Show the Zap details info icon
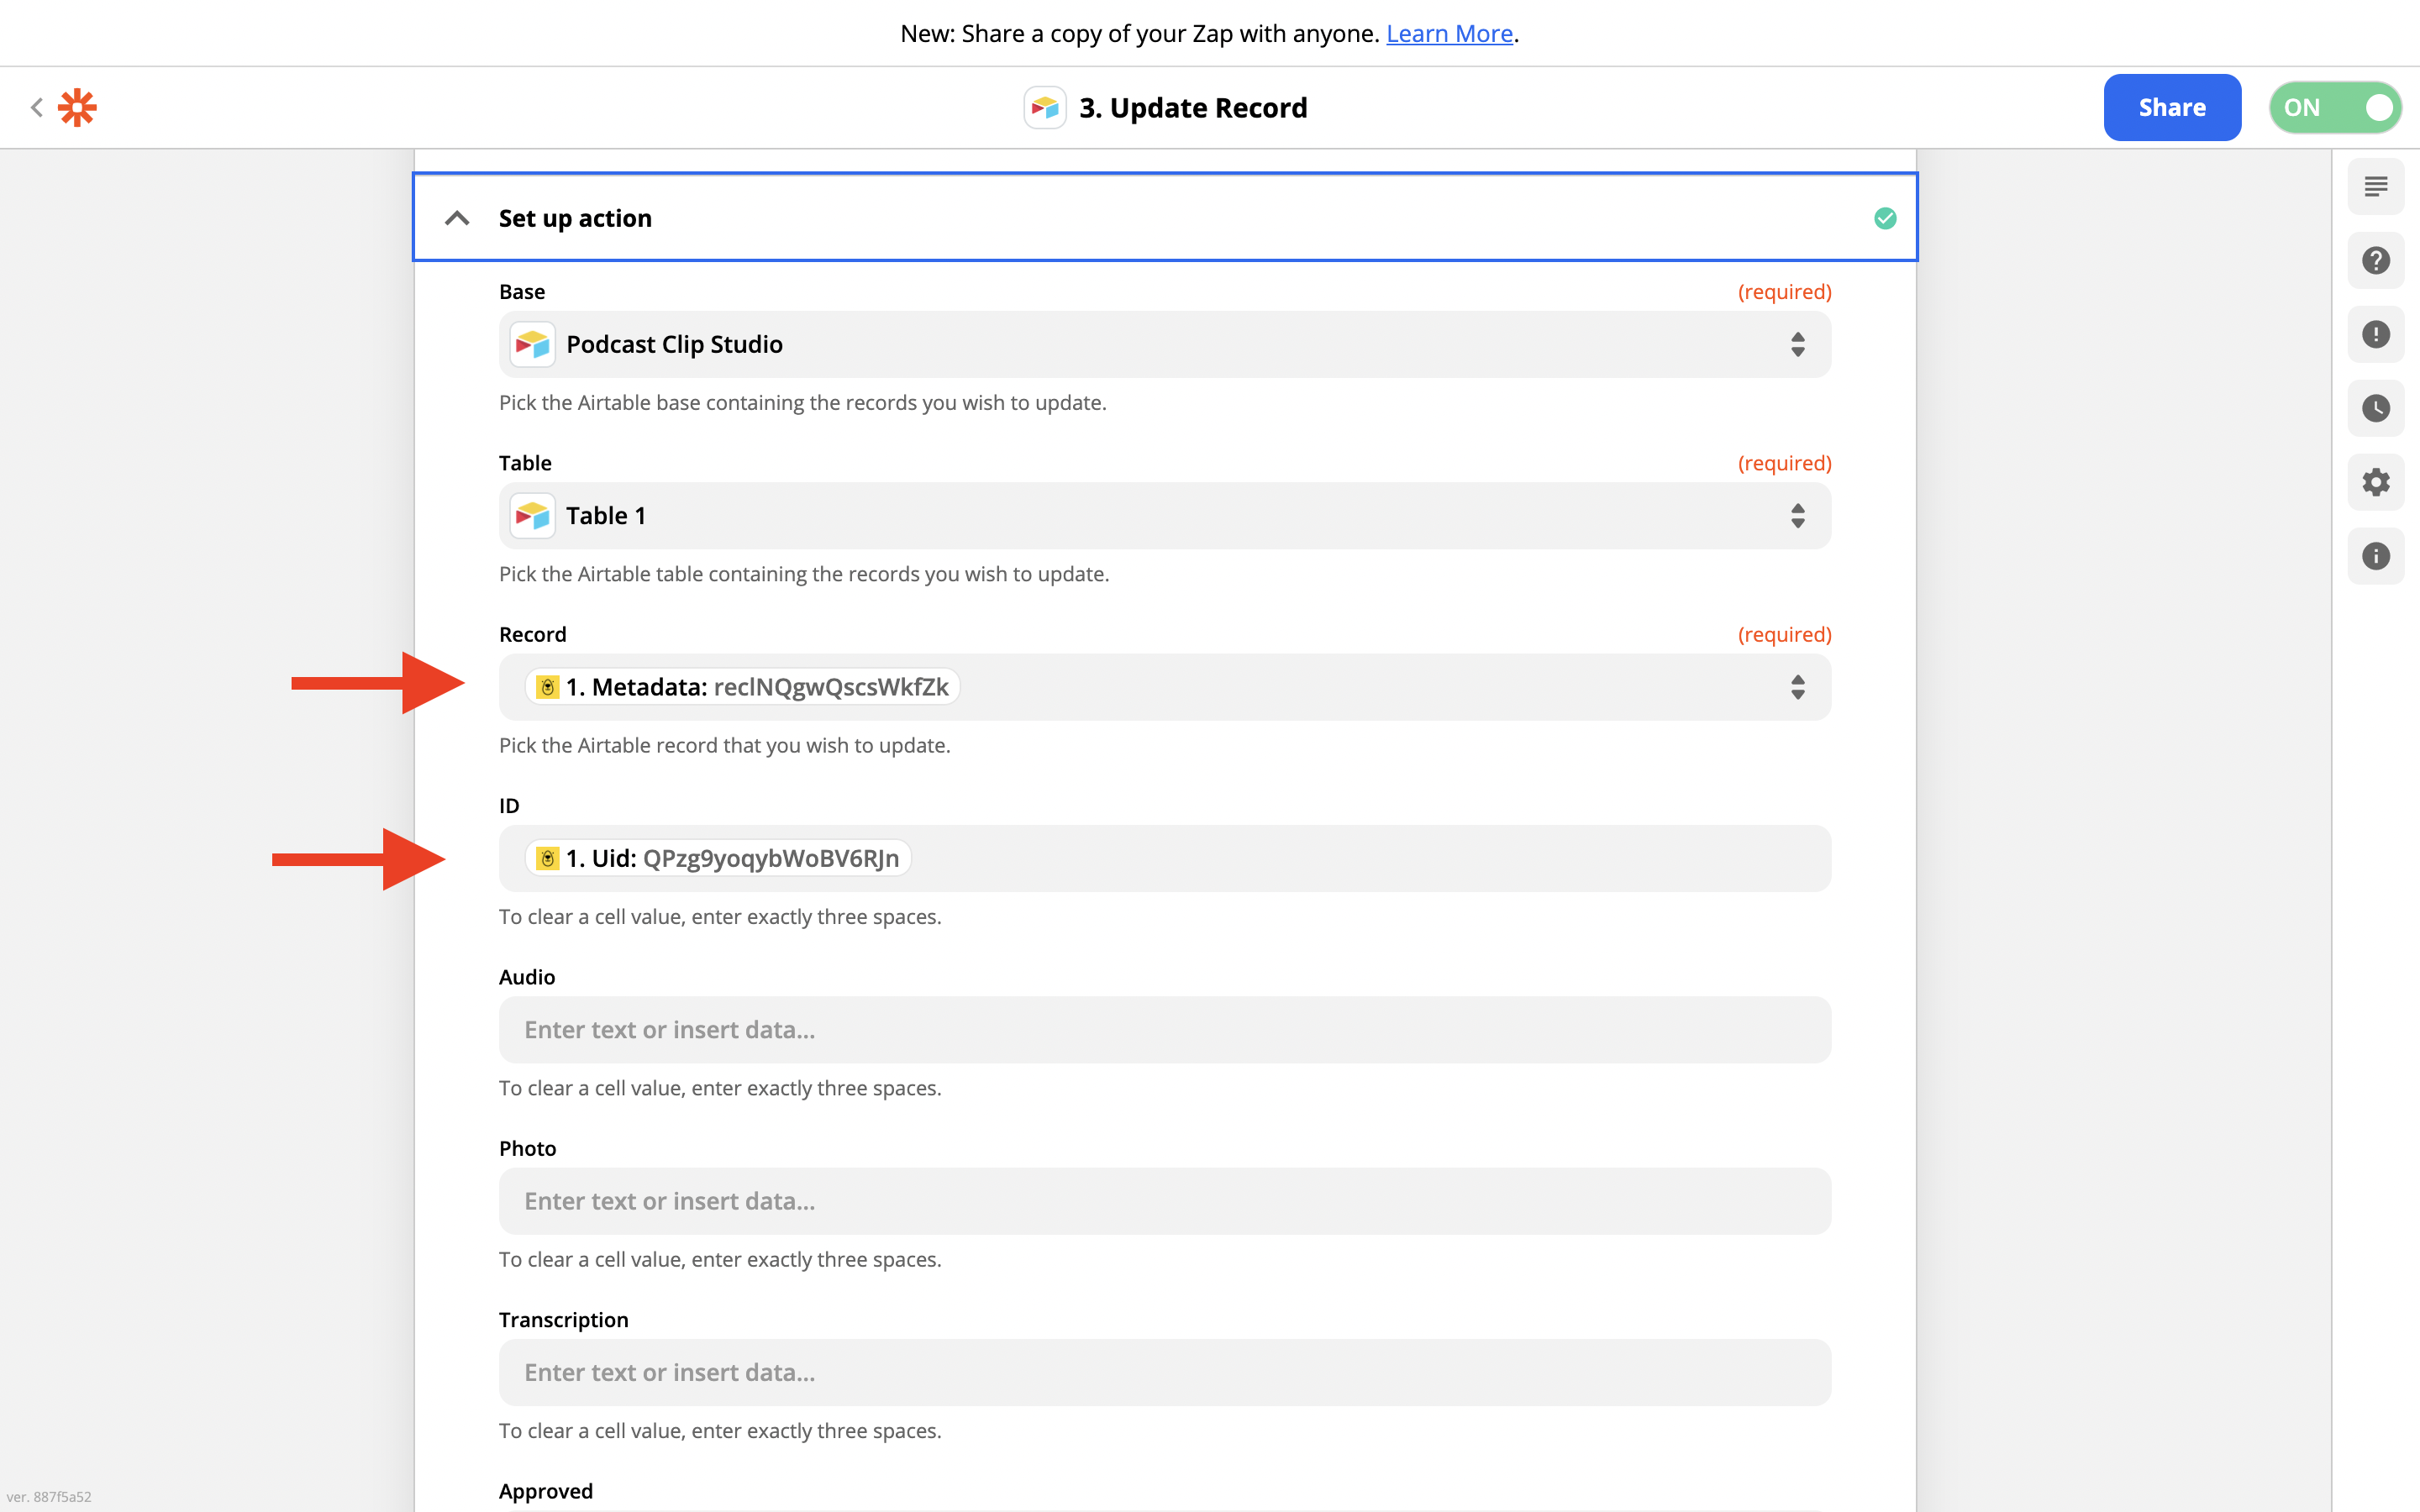 (2375, 556)
